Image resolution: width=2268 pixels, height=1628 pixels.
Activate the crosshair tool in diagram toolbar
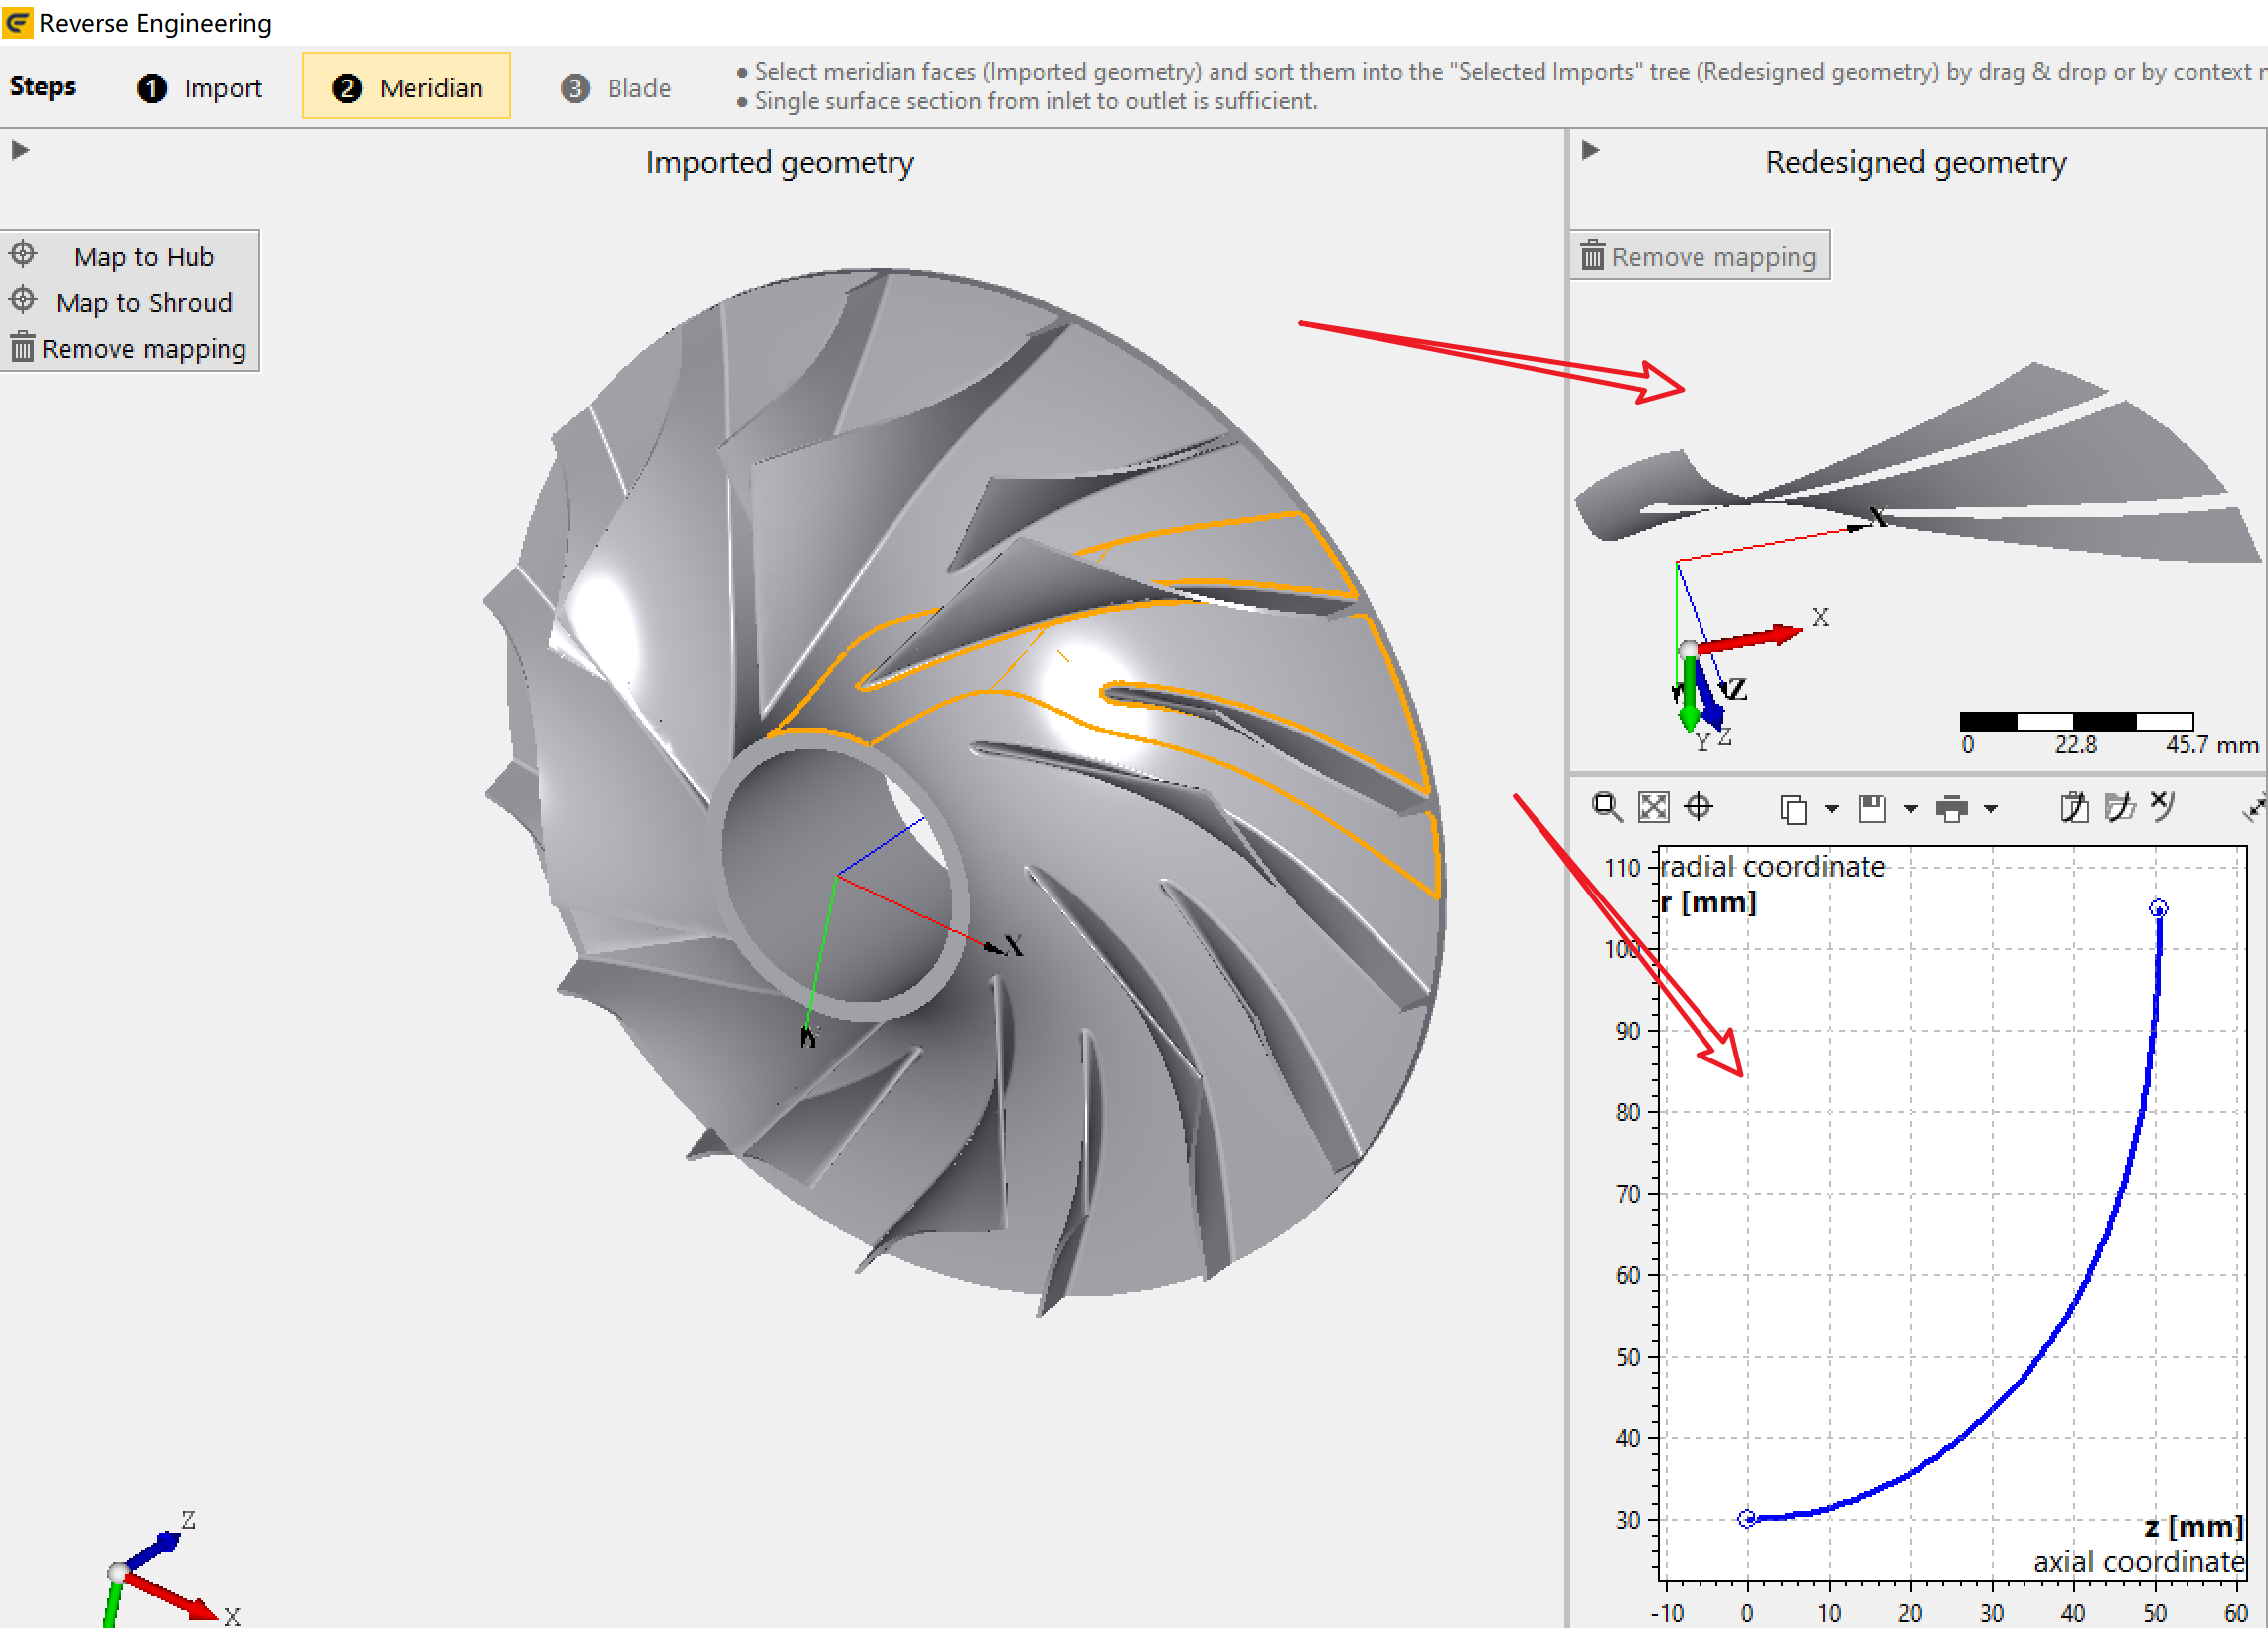pyautogui.click(x=1699, y=806)
